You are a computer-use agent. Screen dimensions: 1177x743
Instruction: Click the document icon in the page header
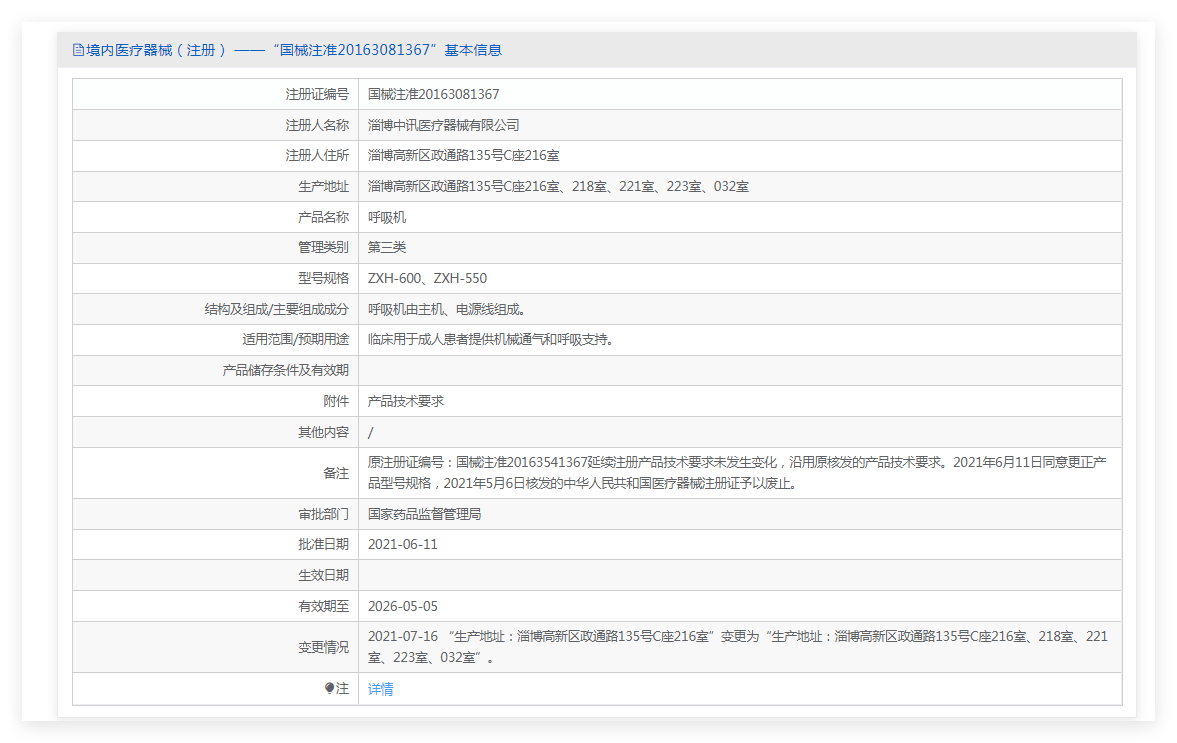pos(78,50)
